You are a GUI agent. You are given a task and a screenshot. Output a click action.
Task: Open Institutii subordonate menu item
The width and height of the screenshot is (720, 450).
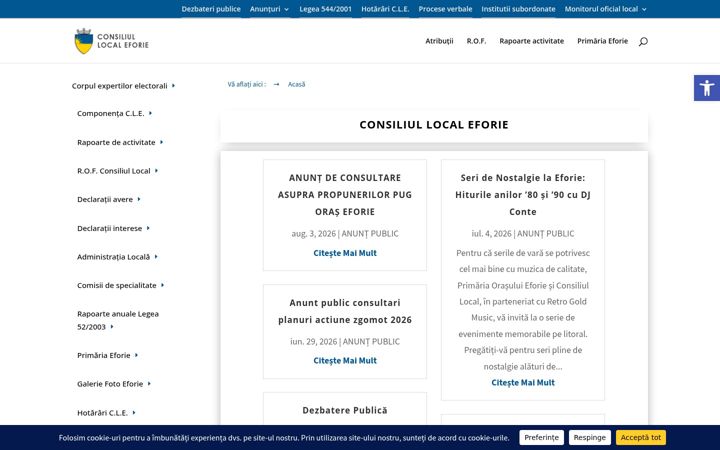click(x=518, y=9)
